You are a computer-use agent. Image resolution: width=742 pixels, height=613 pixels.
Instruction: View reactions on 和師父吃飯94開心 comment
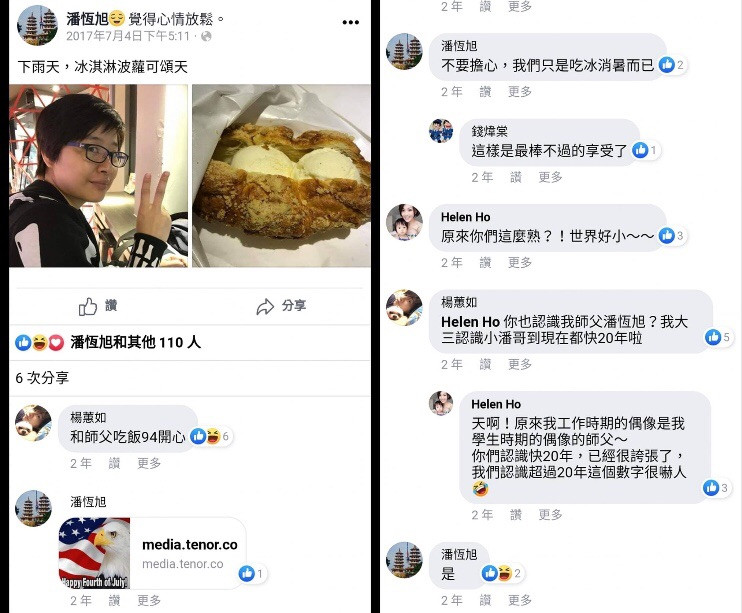[x=211, y=436]
